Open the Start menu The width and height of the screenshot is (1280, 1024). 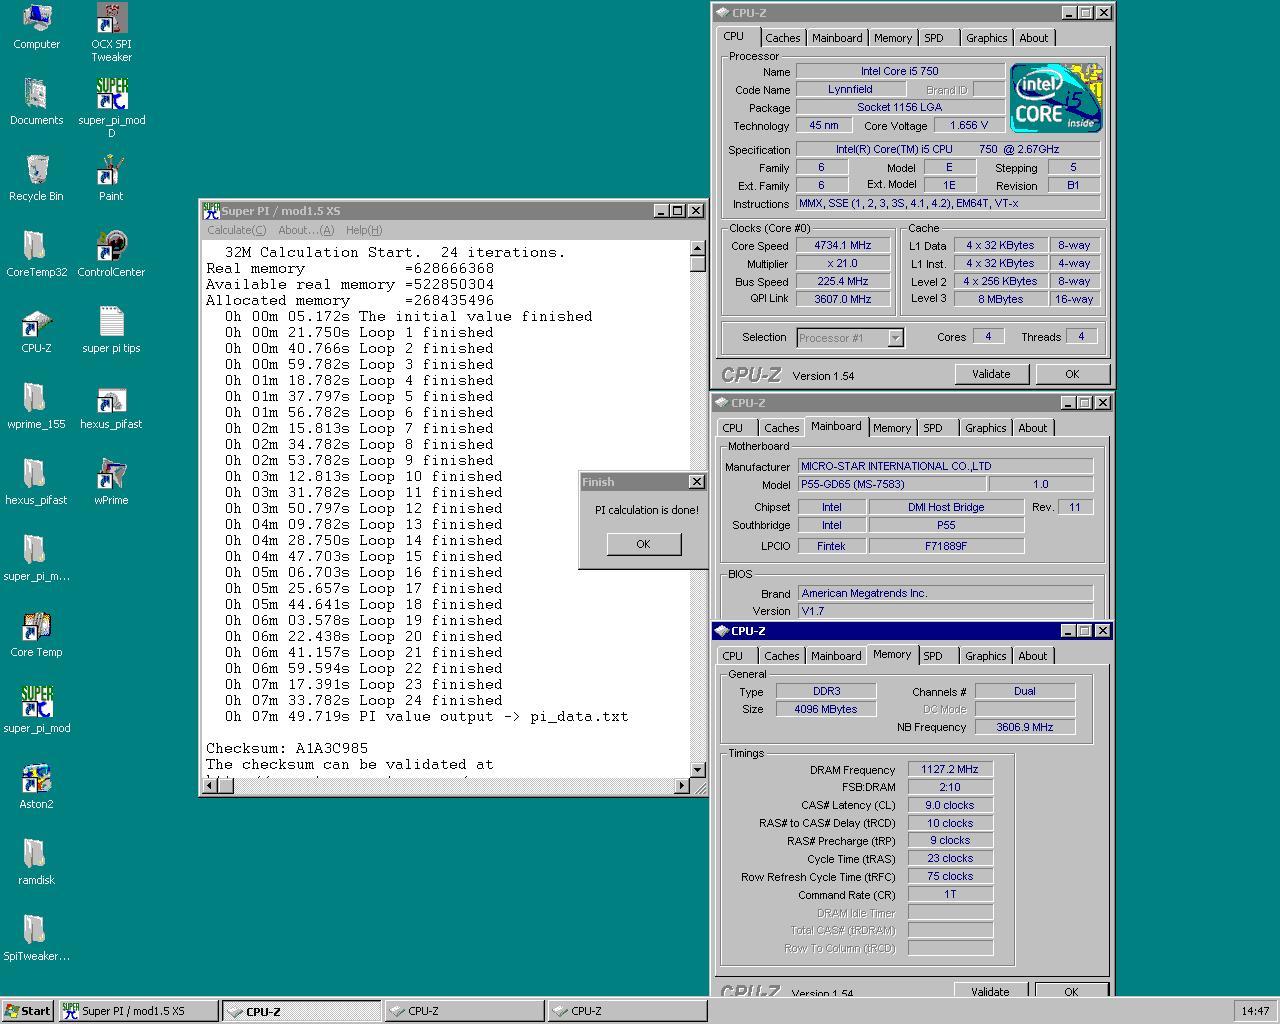pos(28,1011)
